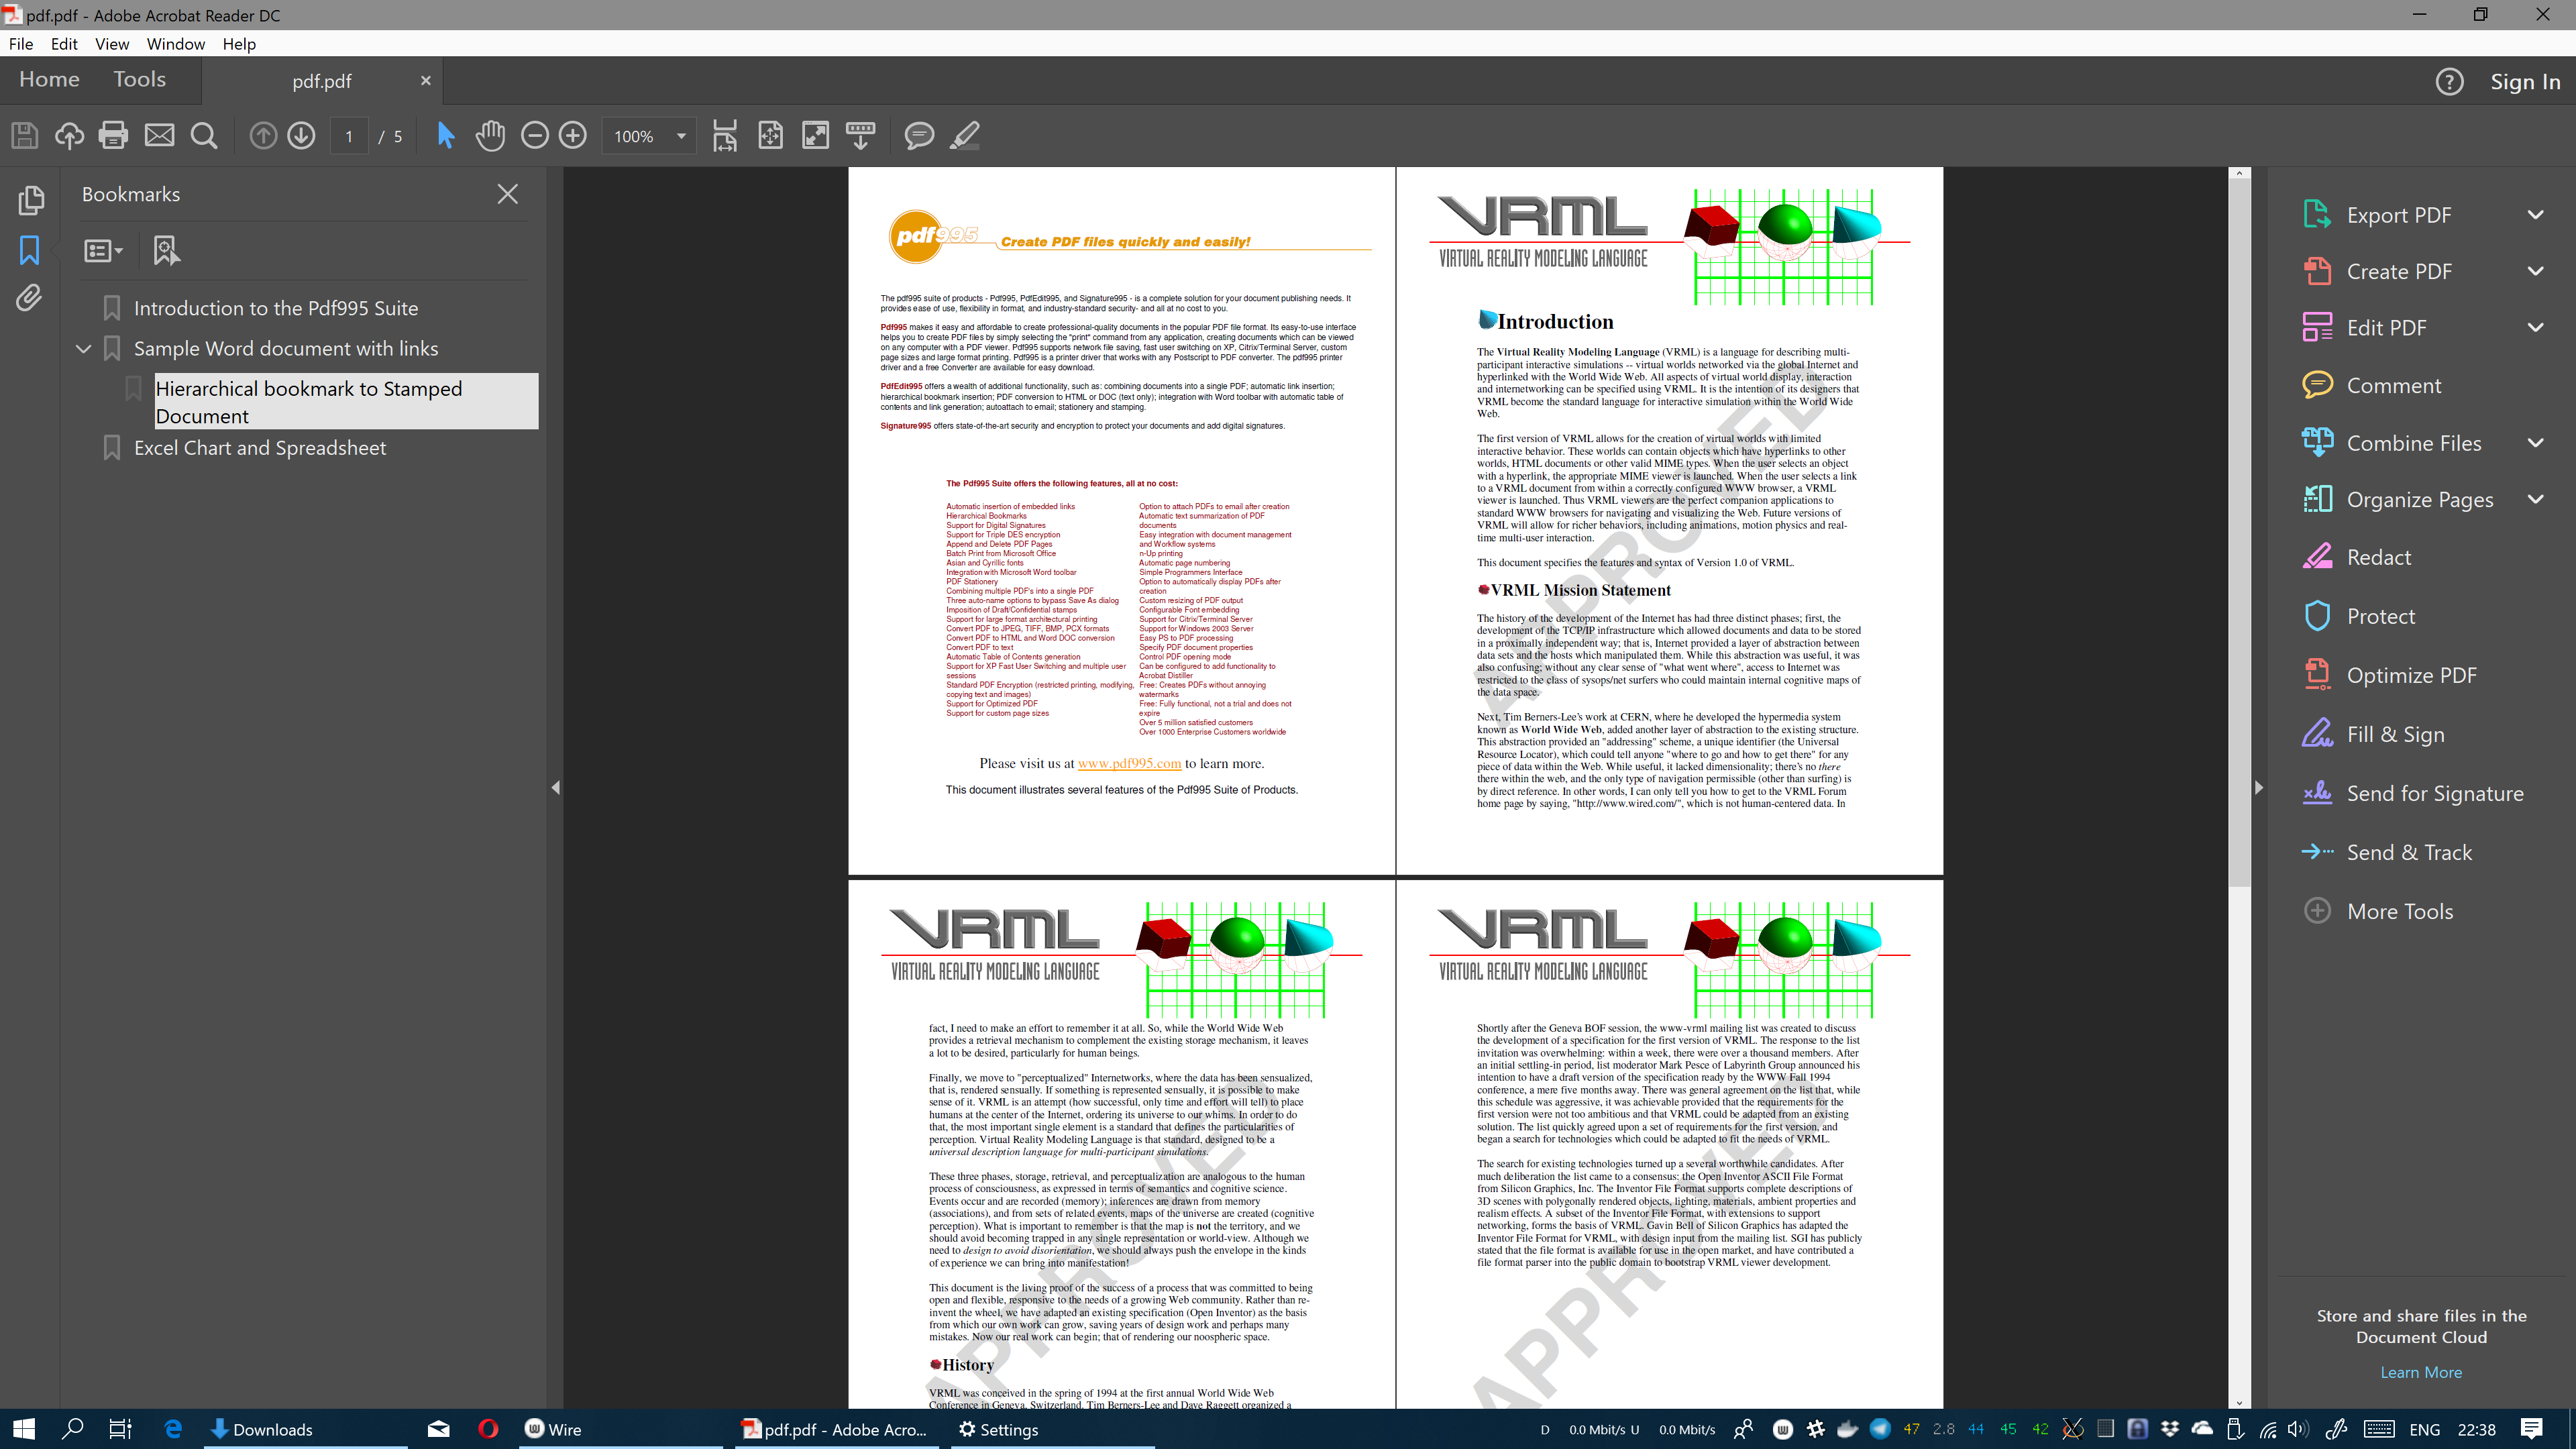The image size is (2576, 1449).
Task: Select the Highlight text tool
Action: 964,135
